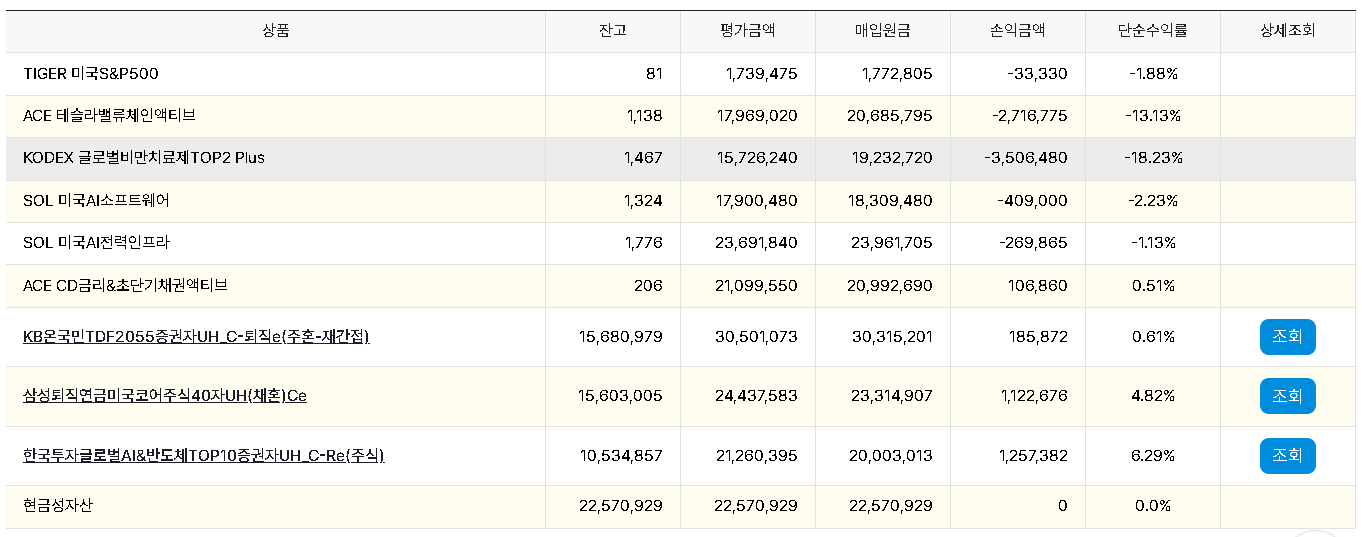Click the 평가금액 column header
1362x537 pixels.
747,31
